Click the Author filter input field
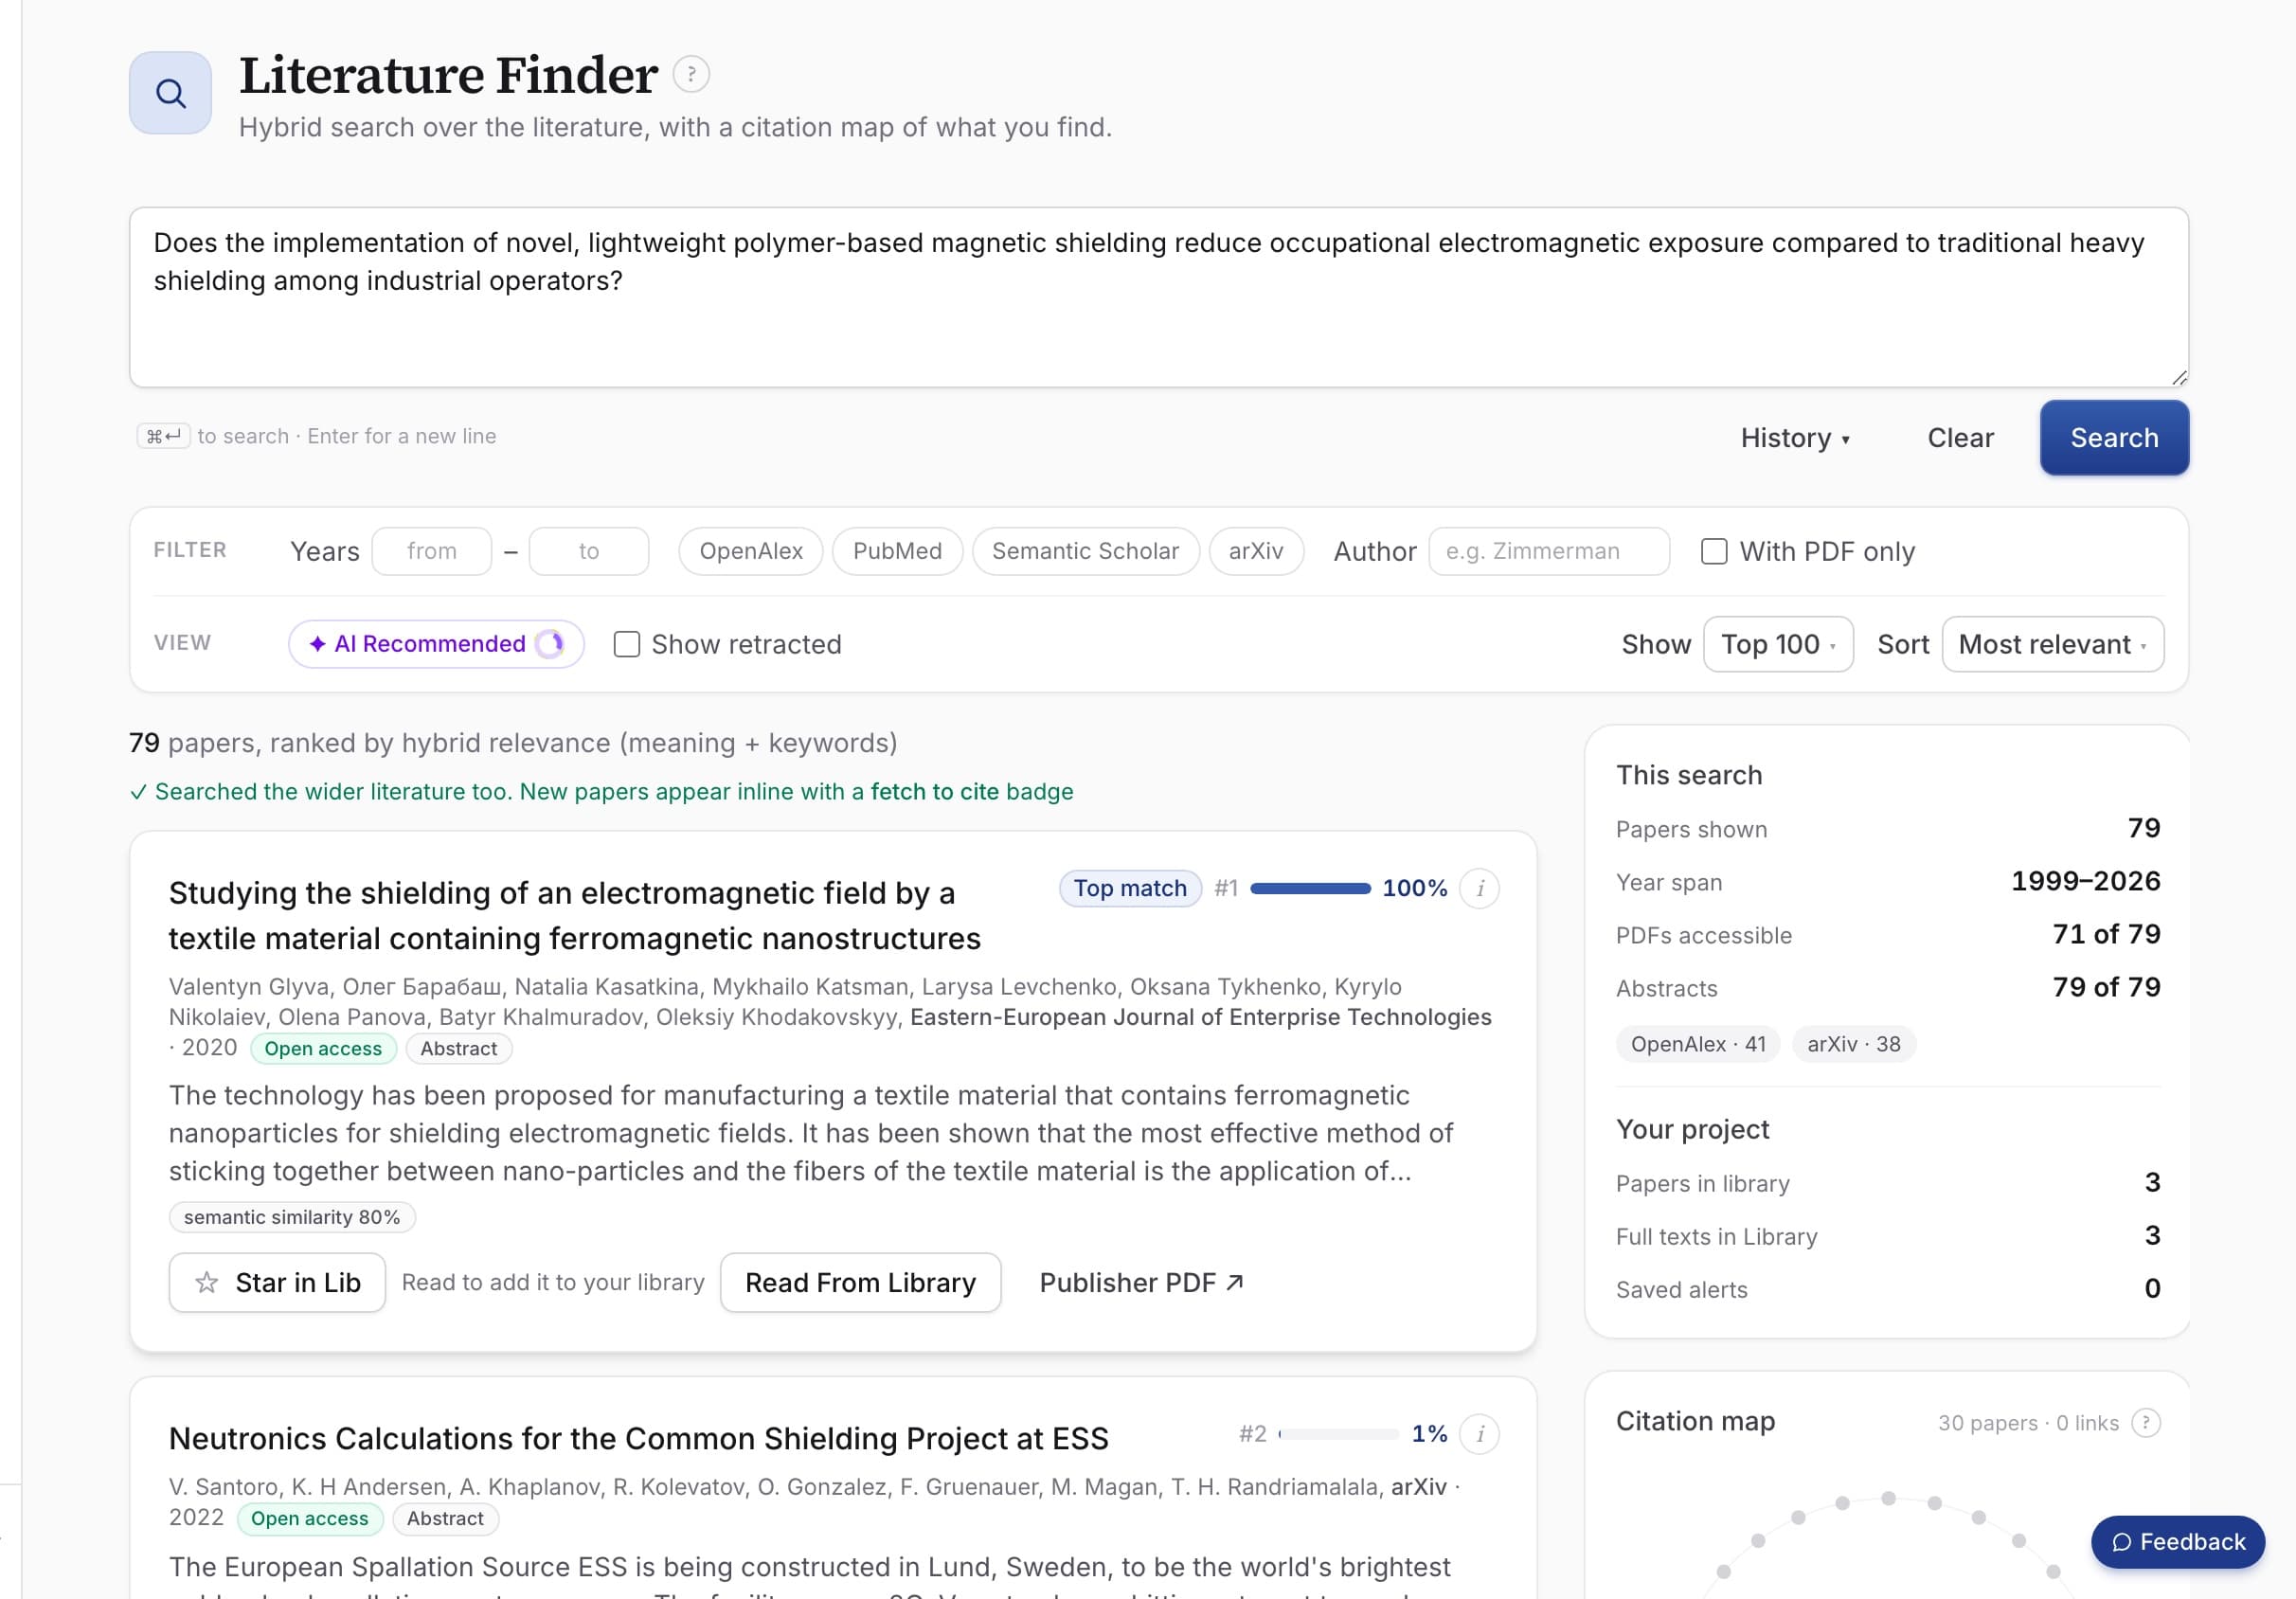This screenshot has width=2296, height=1599. (x=1549, y=551)
